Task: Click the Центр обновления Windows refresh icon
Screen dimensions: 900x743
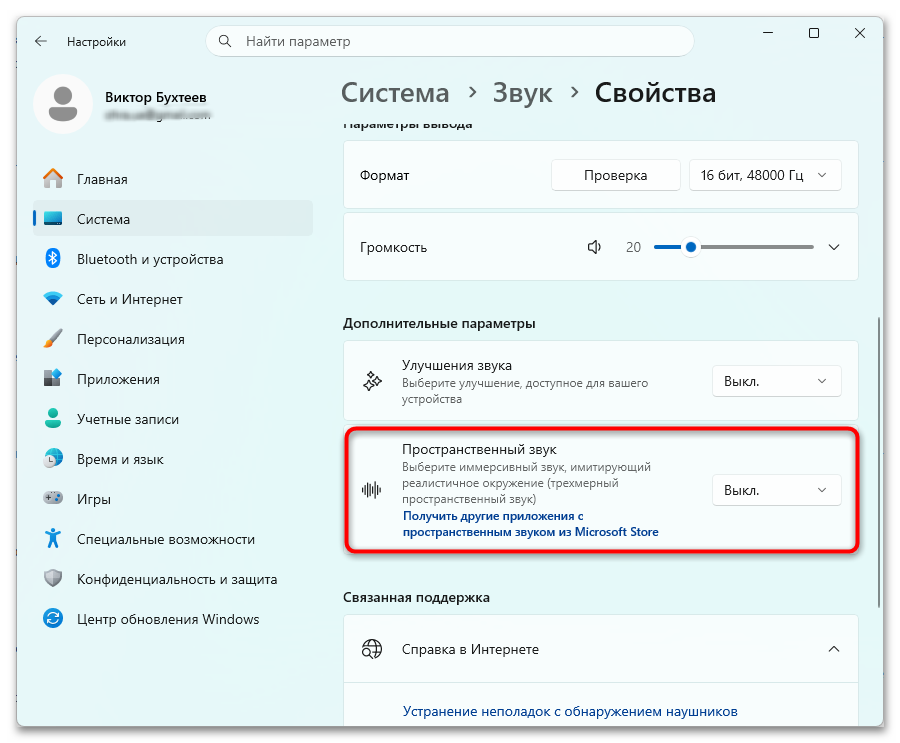Action: [x=53, y=618]
